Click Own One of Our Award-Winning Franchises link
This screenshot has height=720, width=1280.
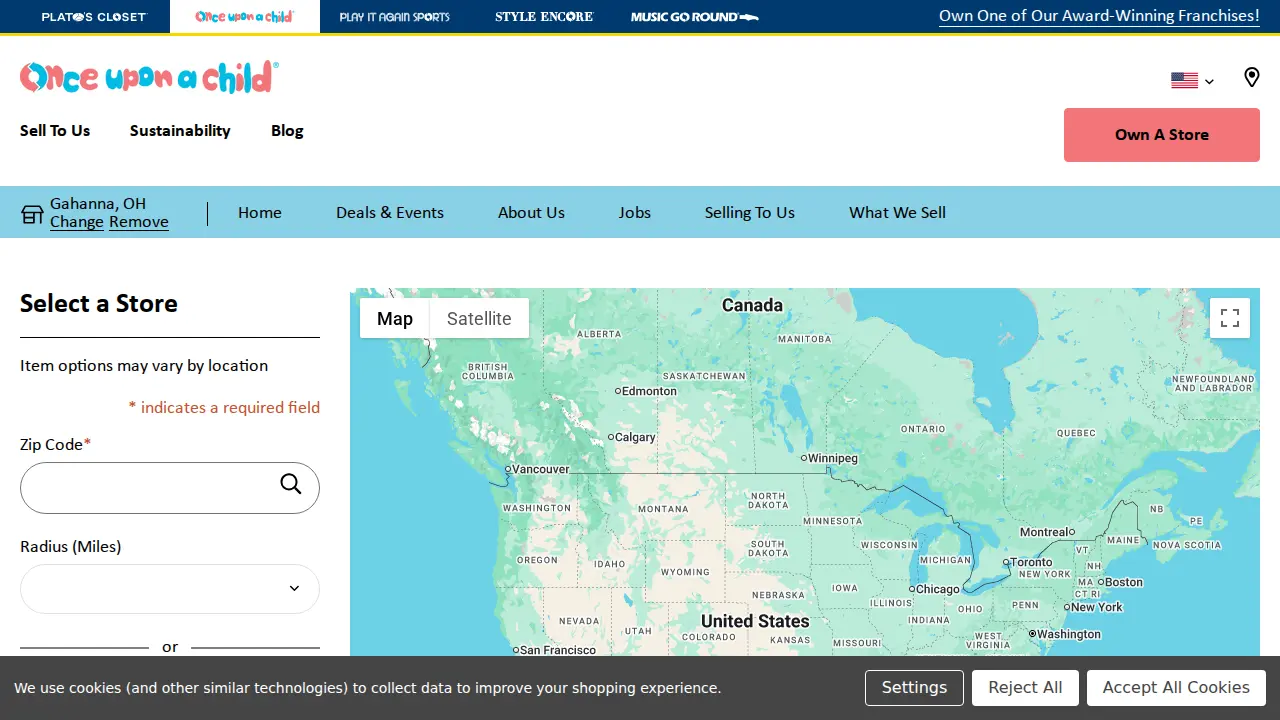coord(1099,16)
